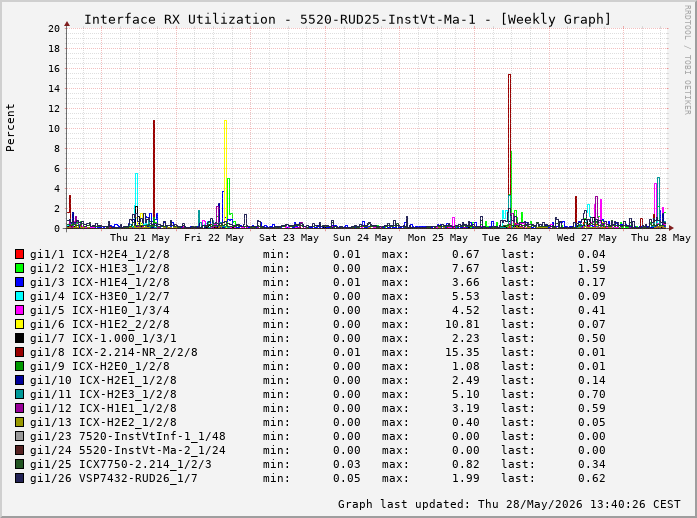
Task: Click the gray gi1/23 legend swatch
Action: click(20, 436)
